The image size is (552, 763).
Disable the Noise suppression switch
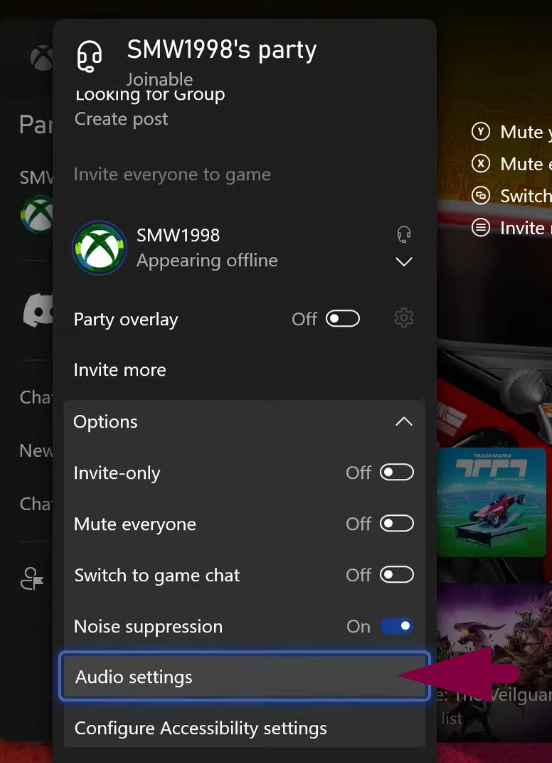397,626
